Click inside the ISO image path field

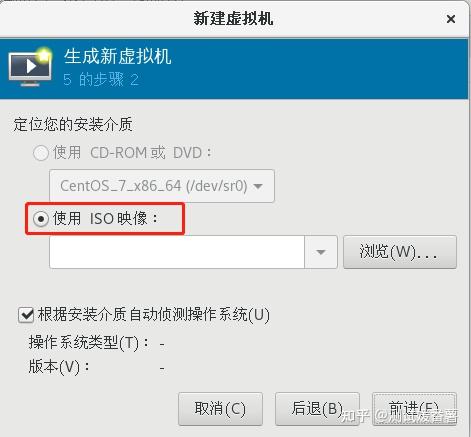pyautogui.click(x=177, y=252)
